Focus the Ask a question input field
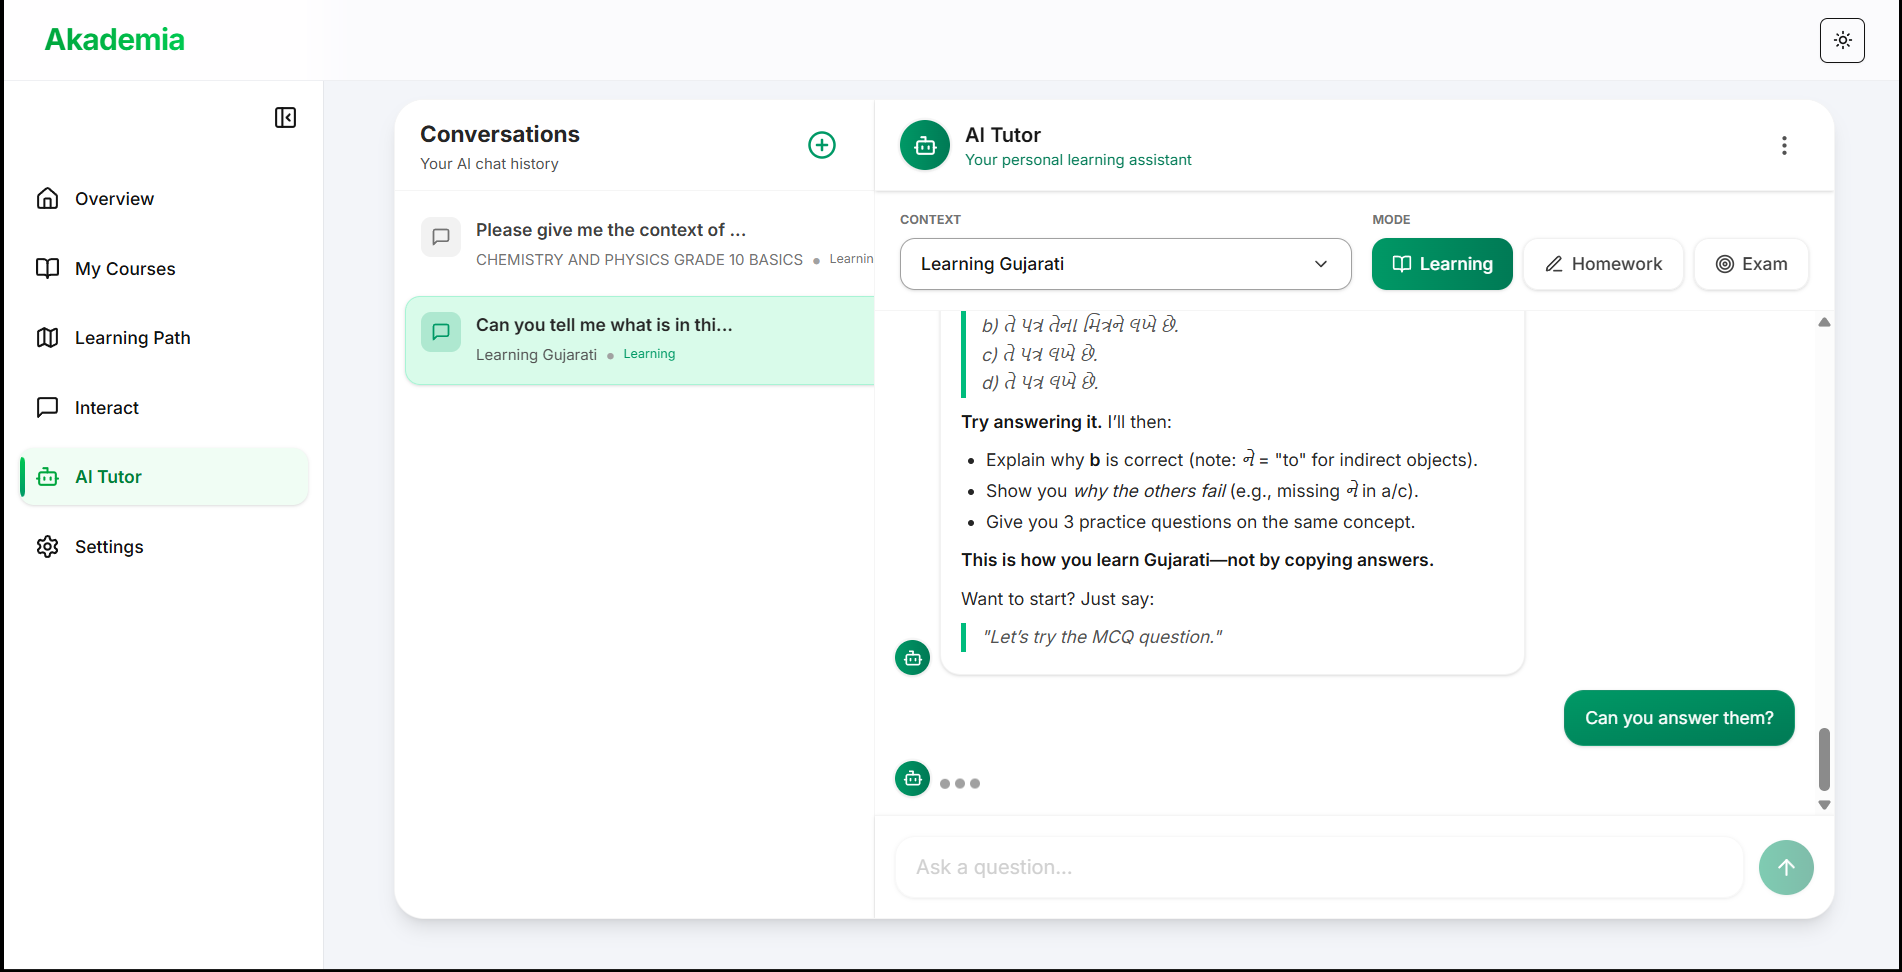This screenshot has height=972, width=1902. point(1318,867)
